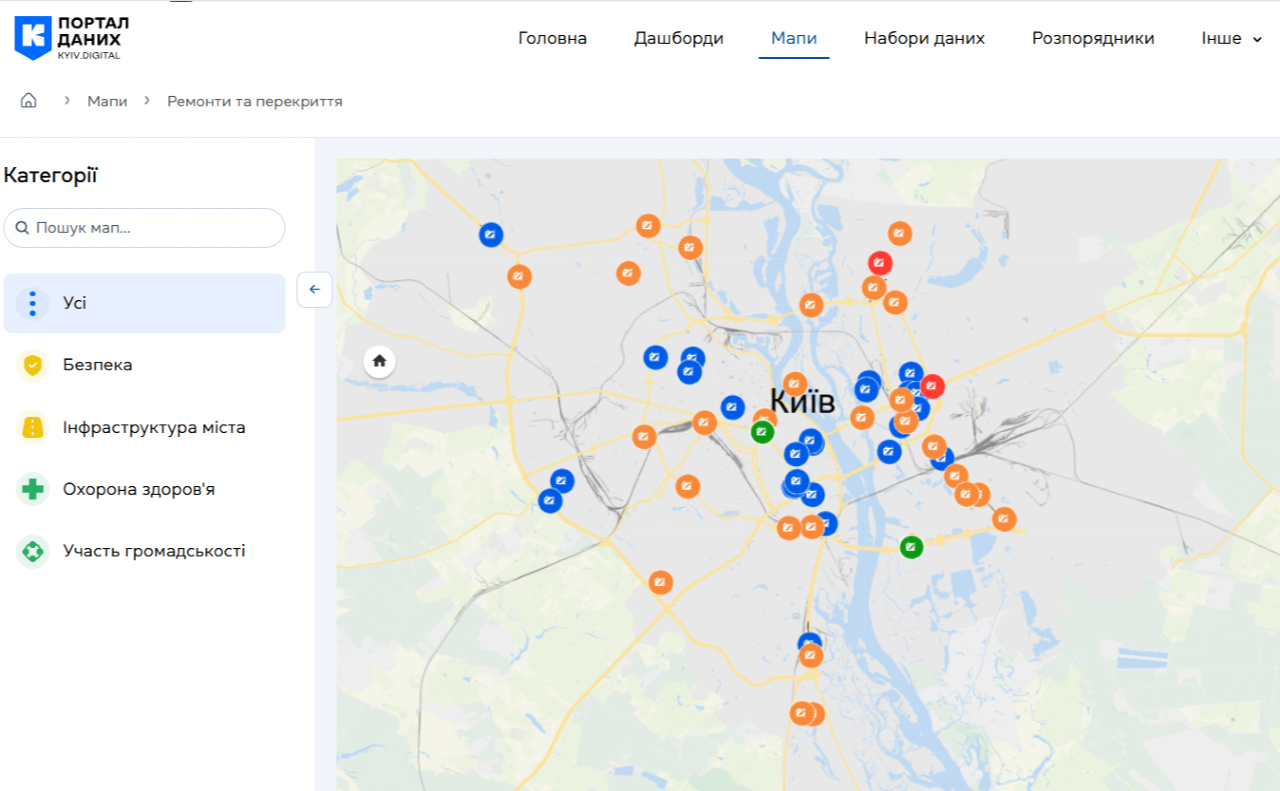Viewport: 1280px width, 791px height.
Task: Select the Усі category
Action: [x=145, y=303]
